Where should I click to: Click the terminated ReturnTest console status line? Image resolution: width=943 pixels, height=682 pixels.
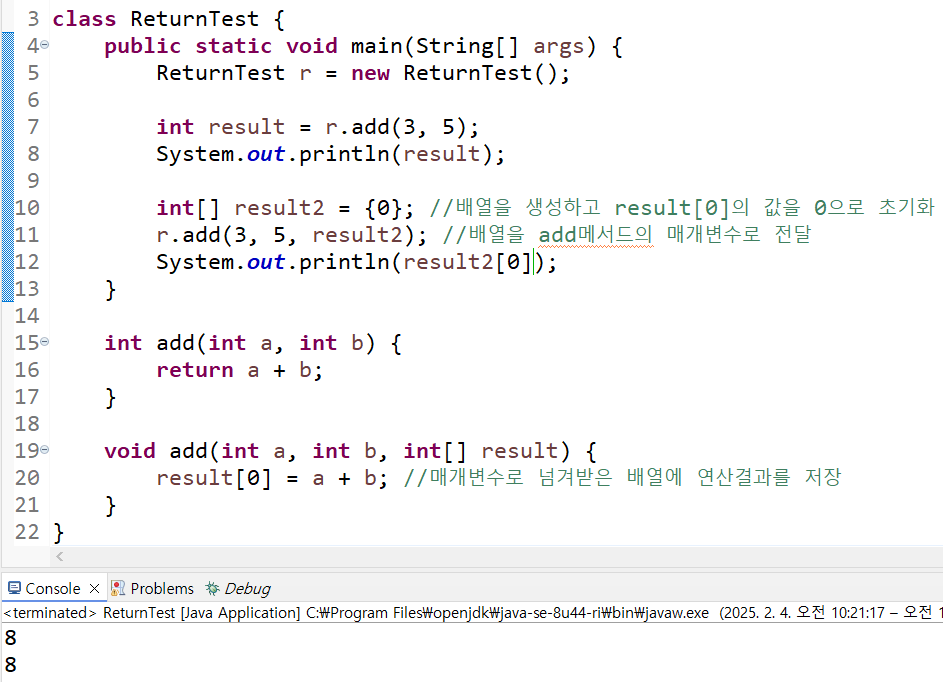click(x=472, y=613)
